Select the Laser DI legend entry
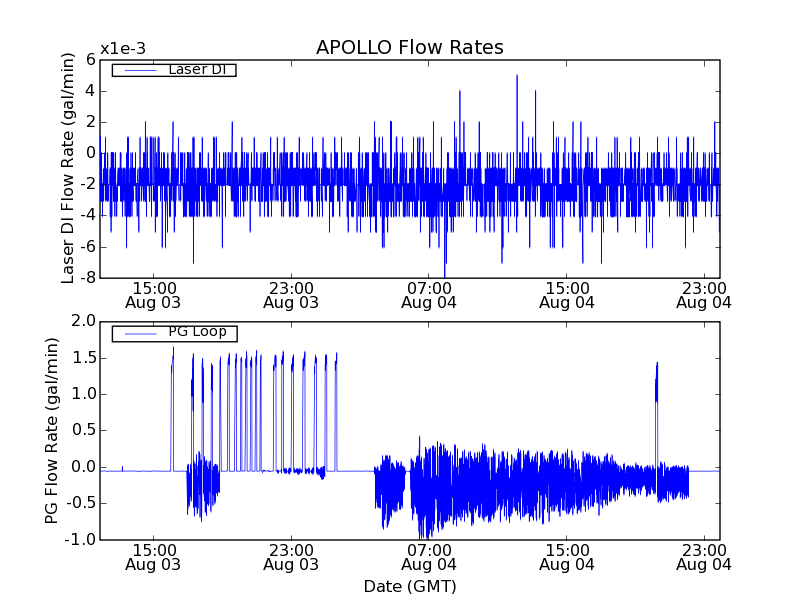 click(x=174, y=69)
